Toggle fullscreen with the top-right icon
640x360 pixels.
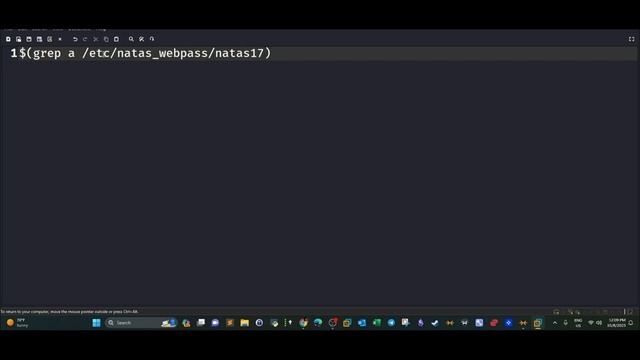631,39
